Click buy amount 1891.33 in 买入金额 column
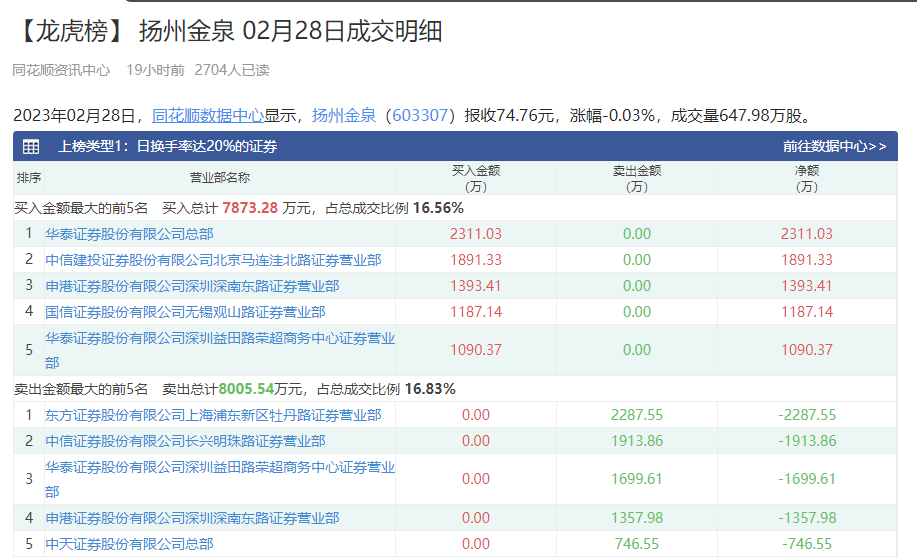 click(x=476, y=260)
